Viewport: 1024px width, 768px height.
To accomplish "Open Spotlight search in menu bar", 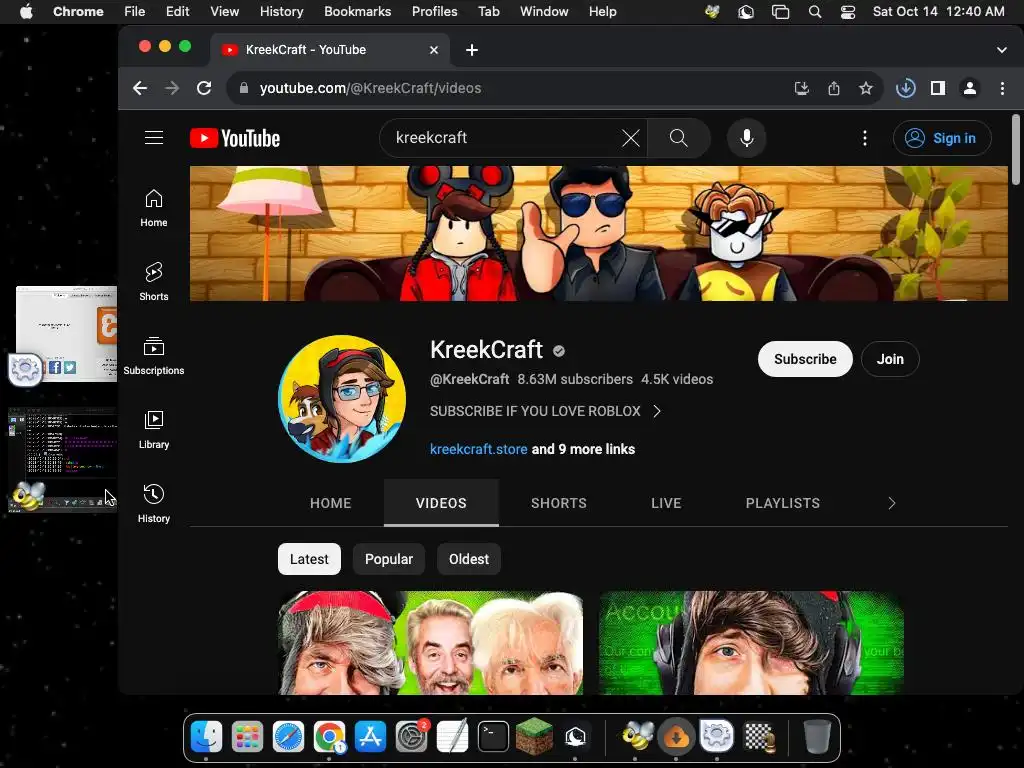I will [814, 12].
